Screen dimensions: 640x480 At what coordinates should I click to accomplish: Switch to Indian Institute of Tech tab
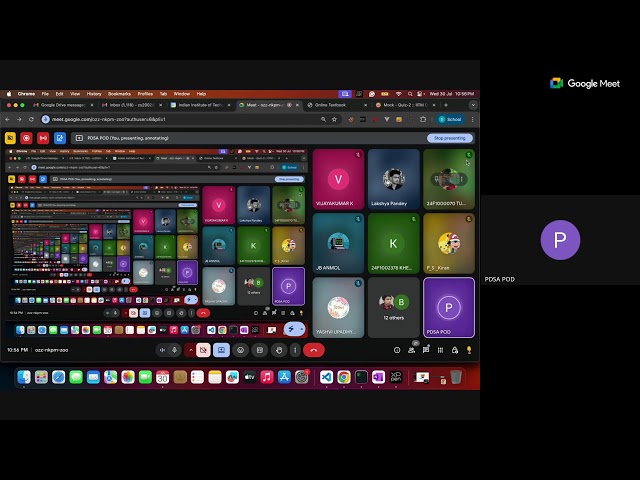tap(200, 105)
